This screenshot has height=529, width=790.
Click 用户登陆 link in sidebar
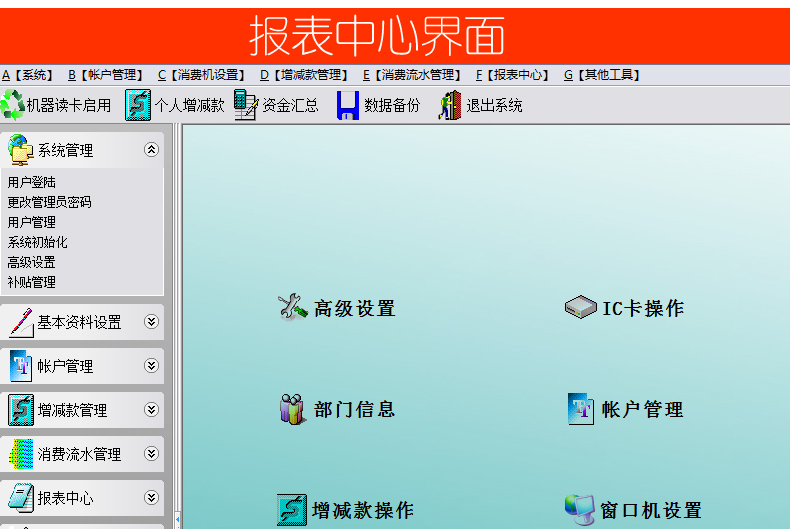[x=32, y=182]
